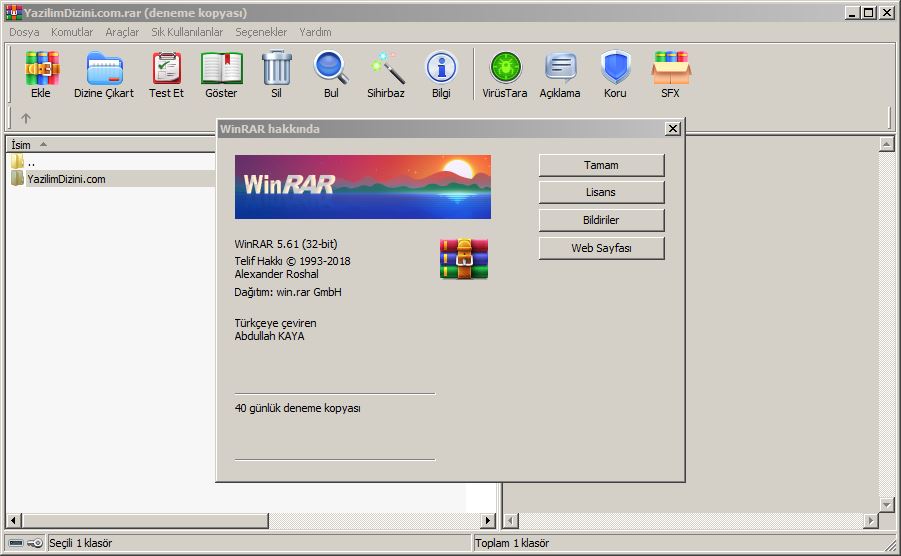Click '40 günlük deneme kopyası' text
This screenshot has width=901, height=556.
pyautogui.click(x=298, y=408)
